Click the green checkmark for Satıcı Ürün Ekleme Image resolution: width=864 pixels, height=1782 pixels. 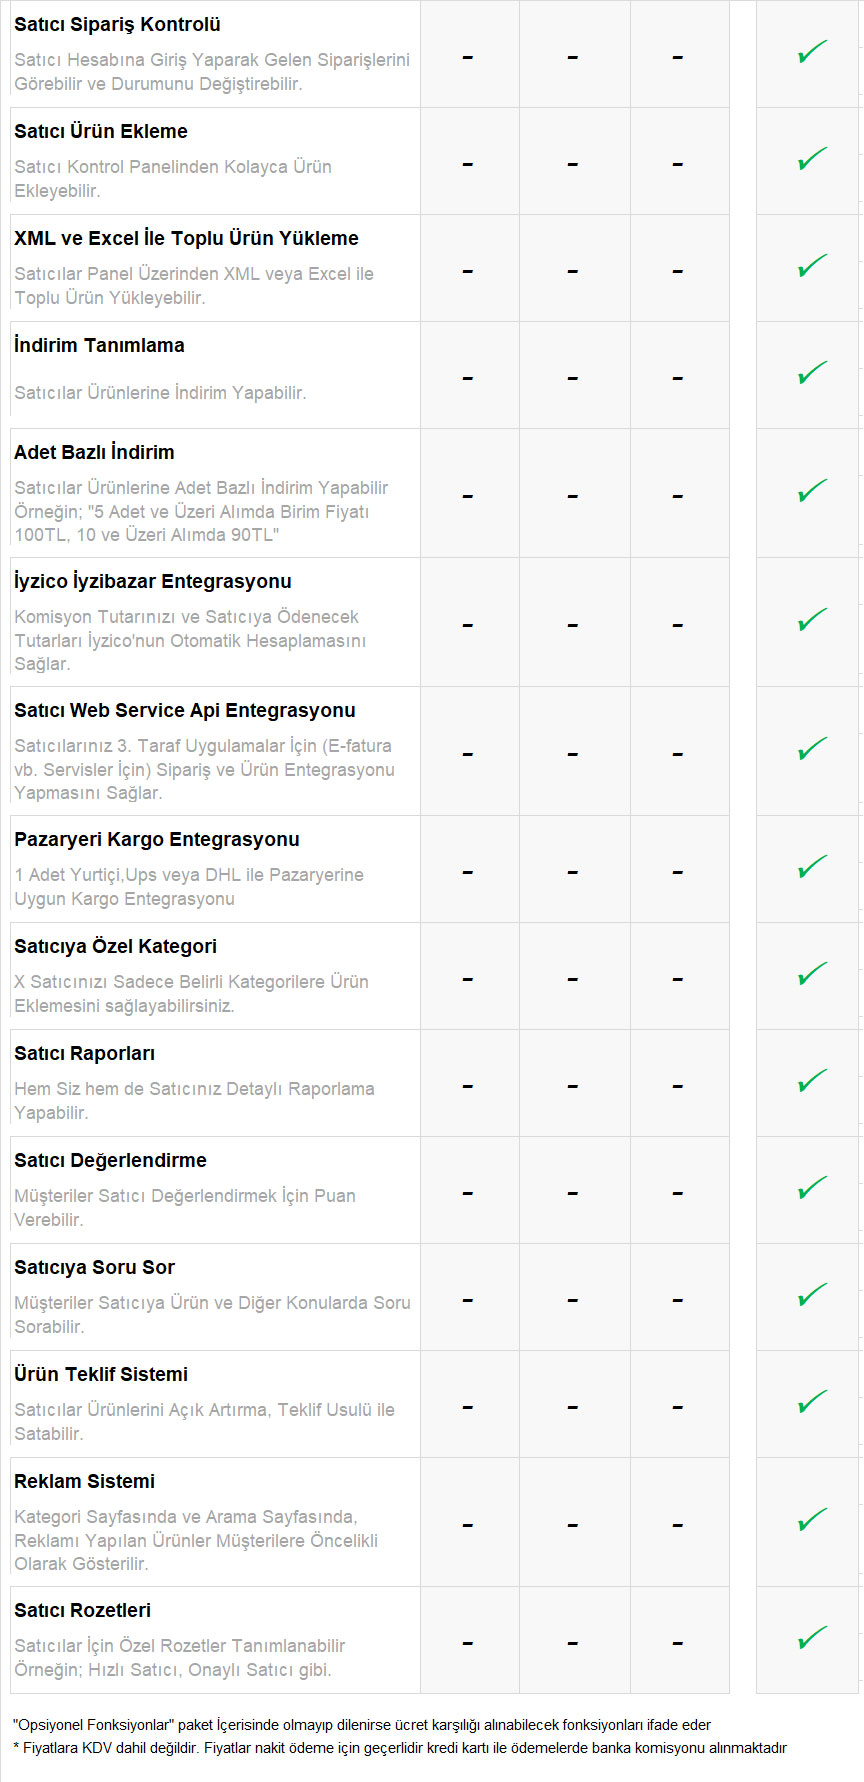point(812,159)
